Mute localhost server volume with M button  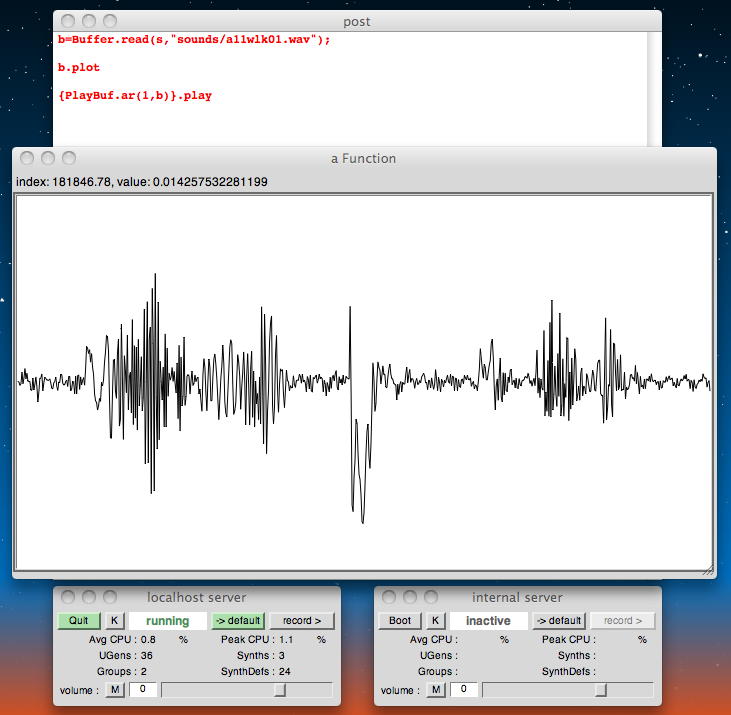pyautogui.click(x=115, y=689)
